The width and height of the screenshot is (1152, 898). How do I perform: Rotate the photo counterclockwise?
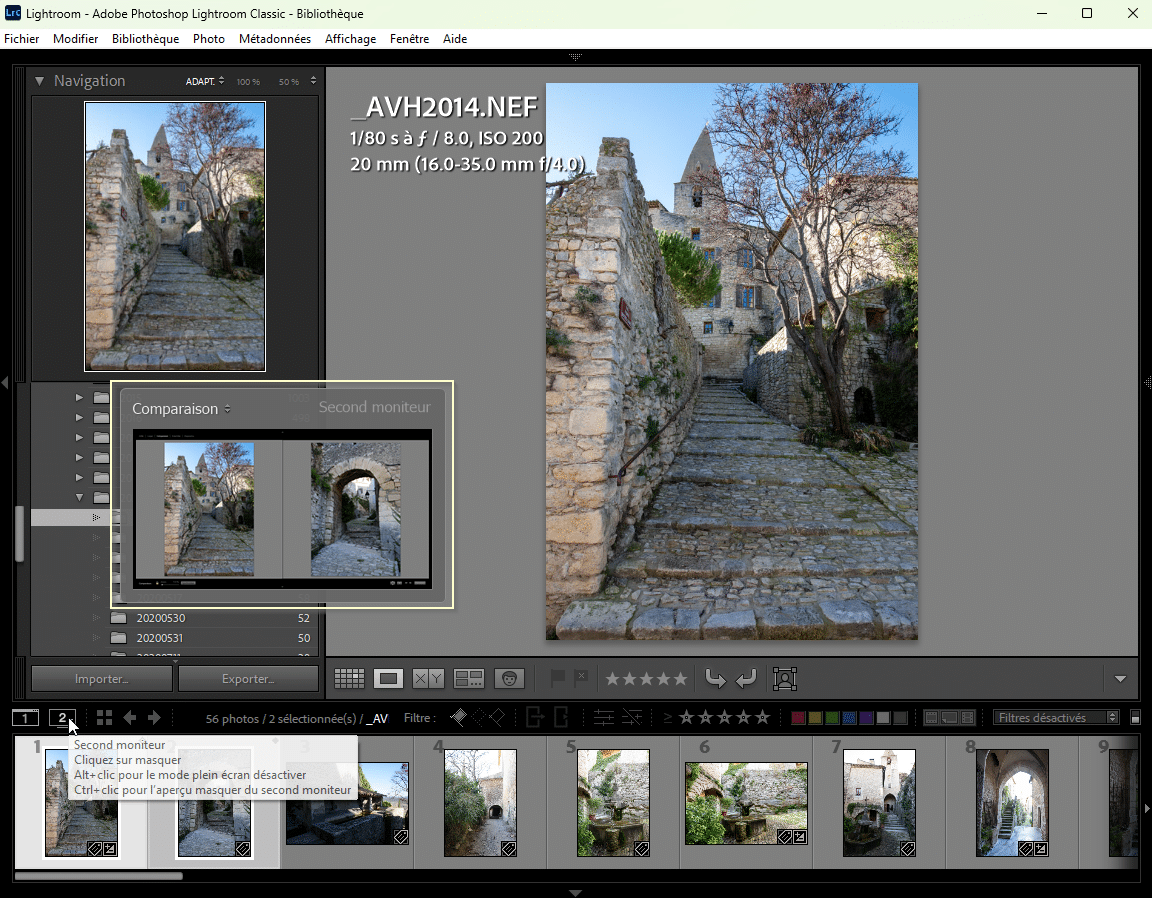click(715, 678)
